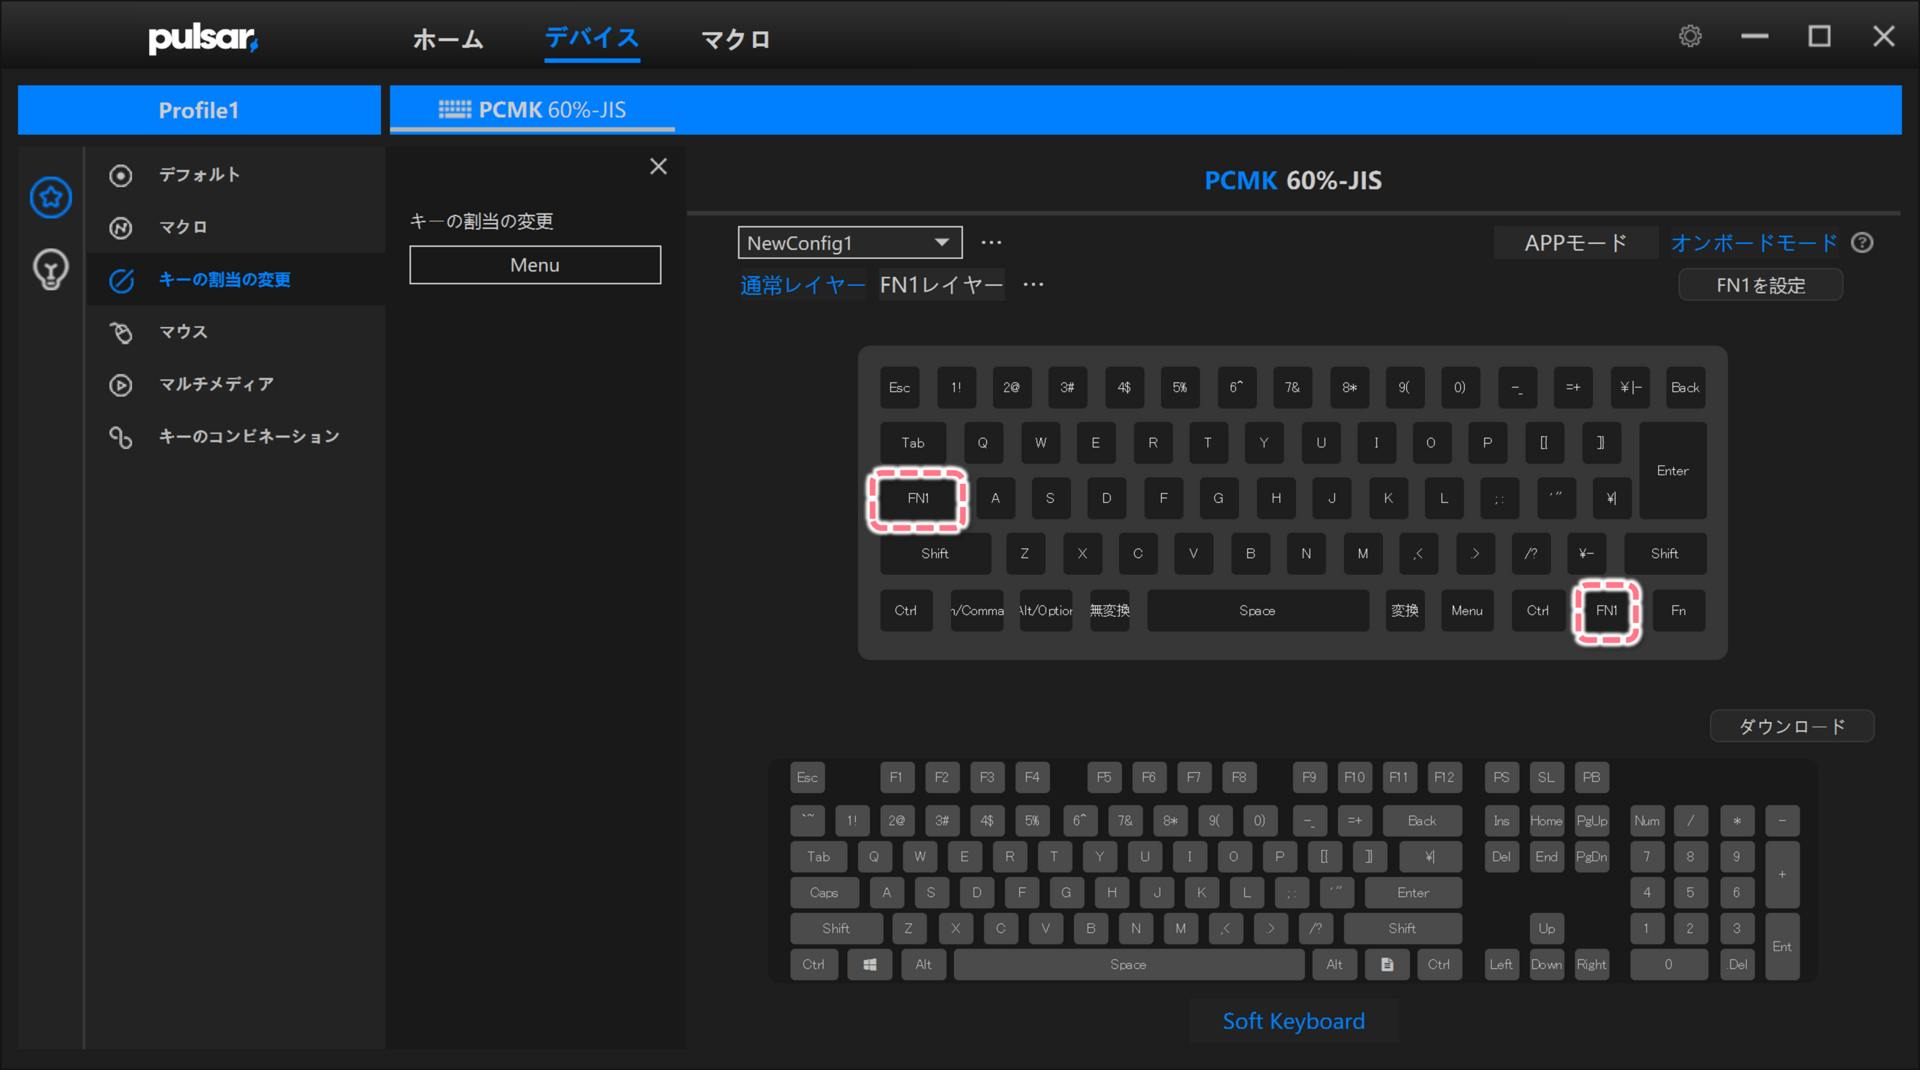
Task: Click the デフォルト radio-style icon
Action: 121,176
